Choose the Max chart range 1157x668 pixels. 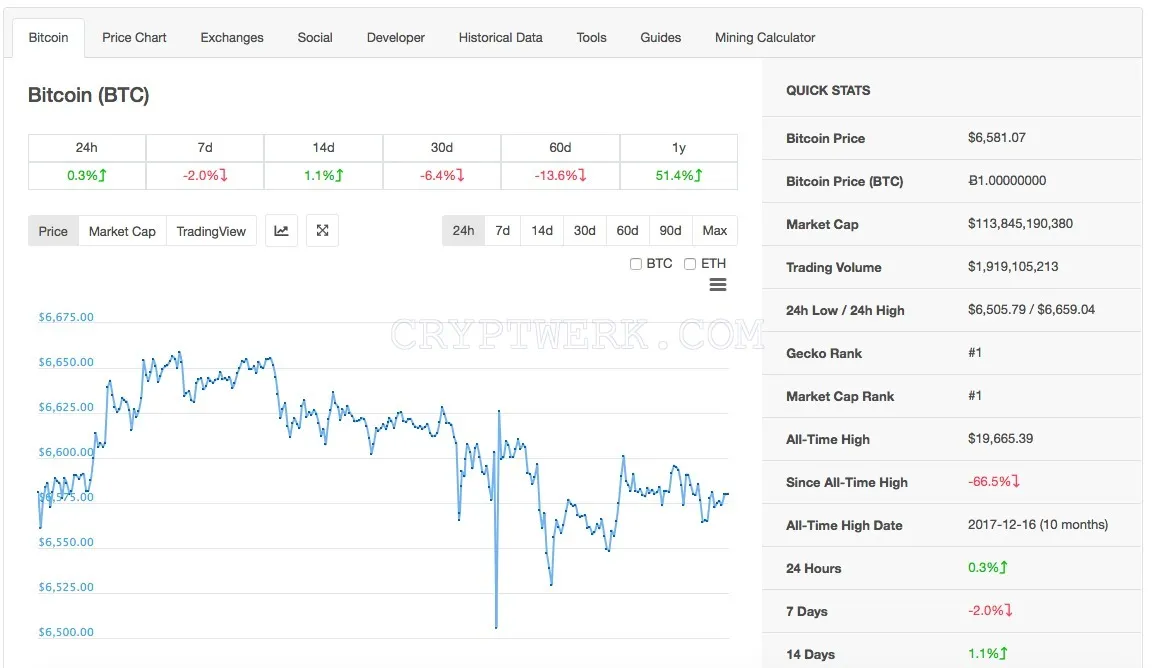pos(714,231)
